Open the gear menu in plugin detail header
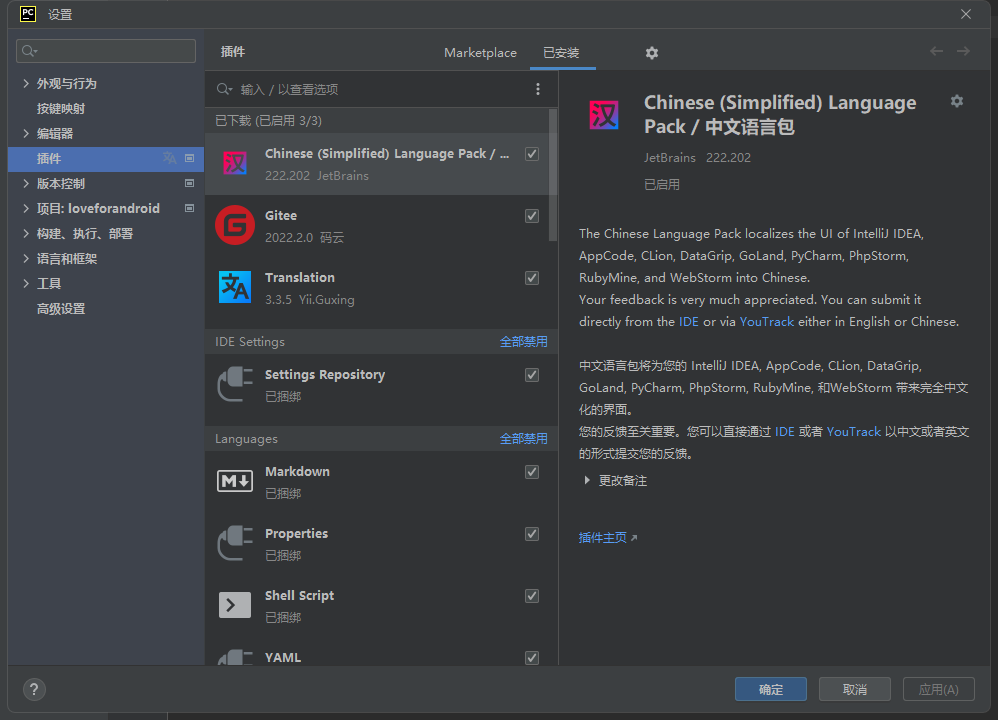The width and height of the screenshot is (998, 720). [x=957, y=101]
